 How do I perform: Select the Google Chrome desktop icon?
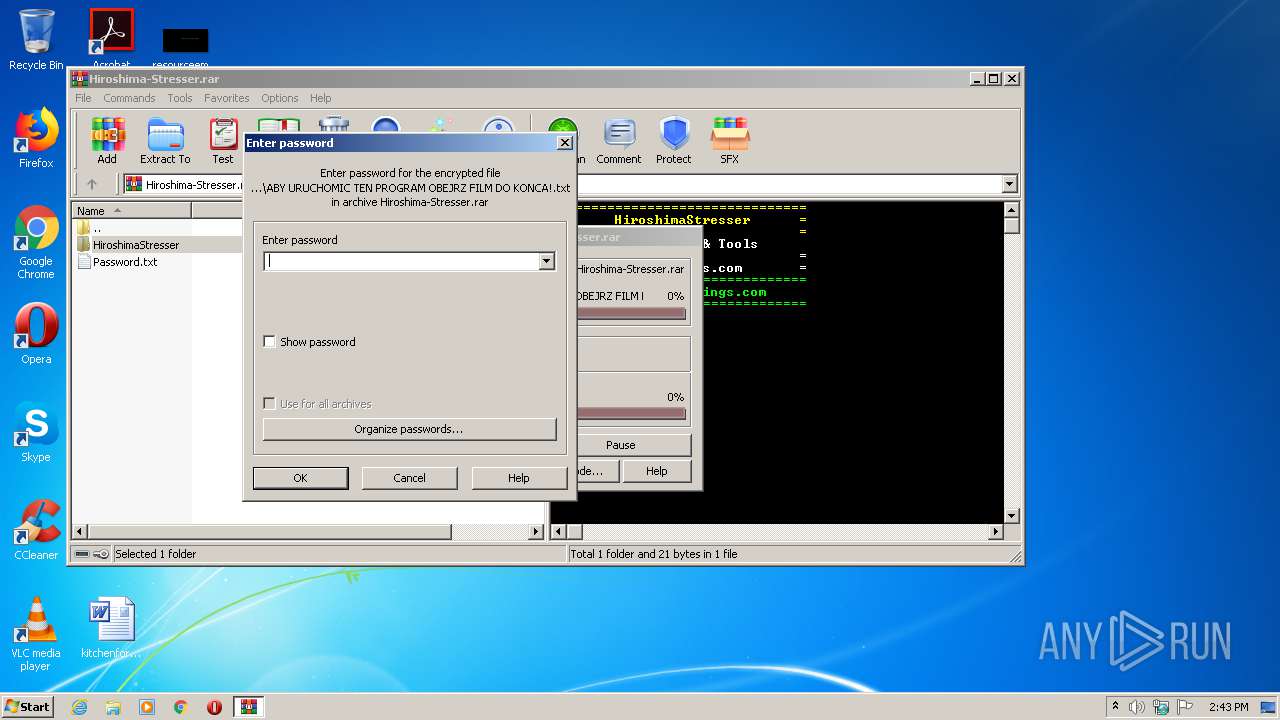tap(36, 242)
